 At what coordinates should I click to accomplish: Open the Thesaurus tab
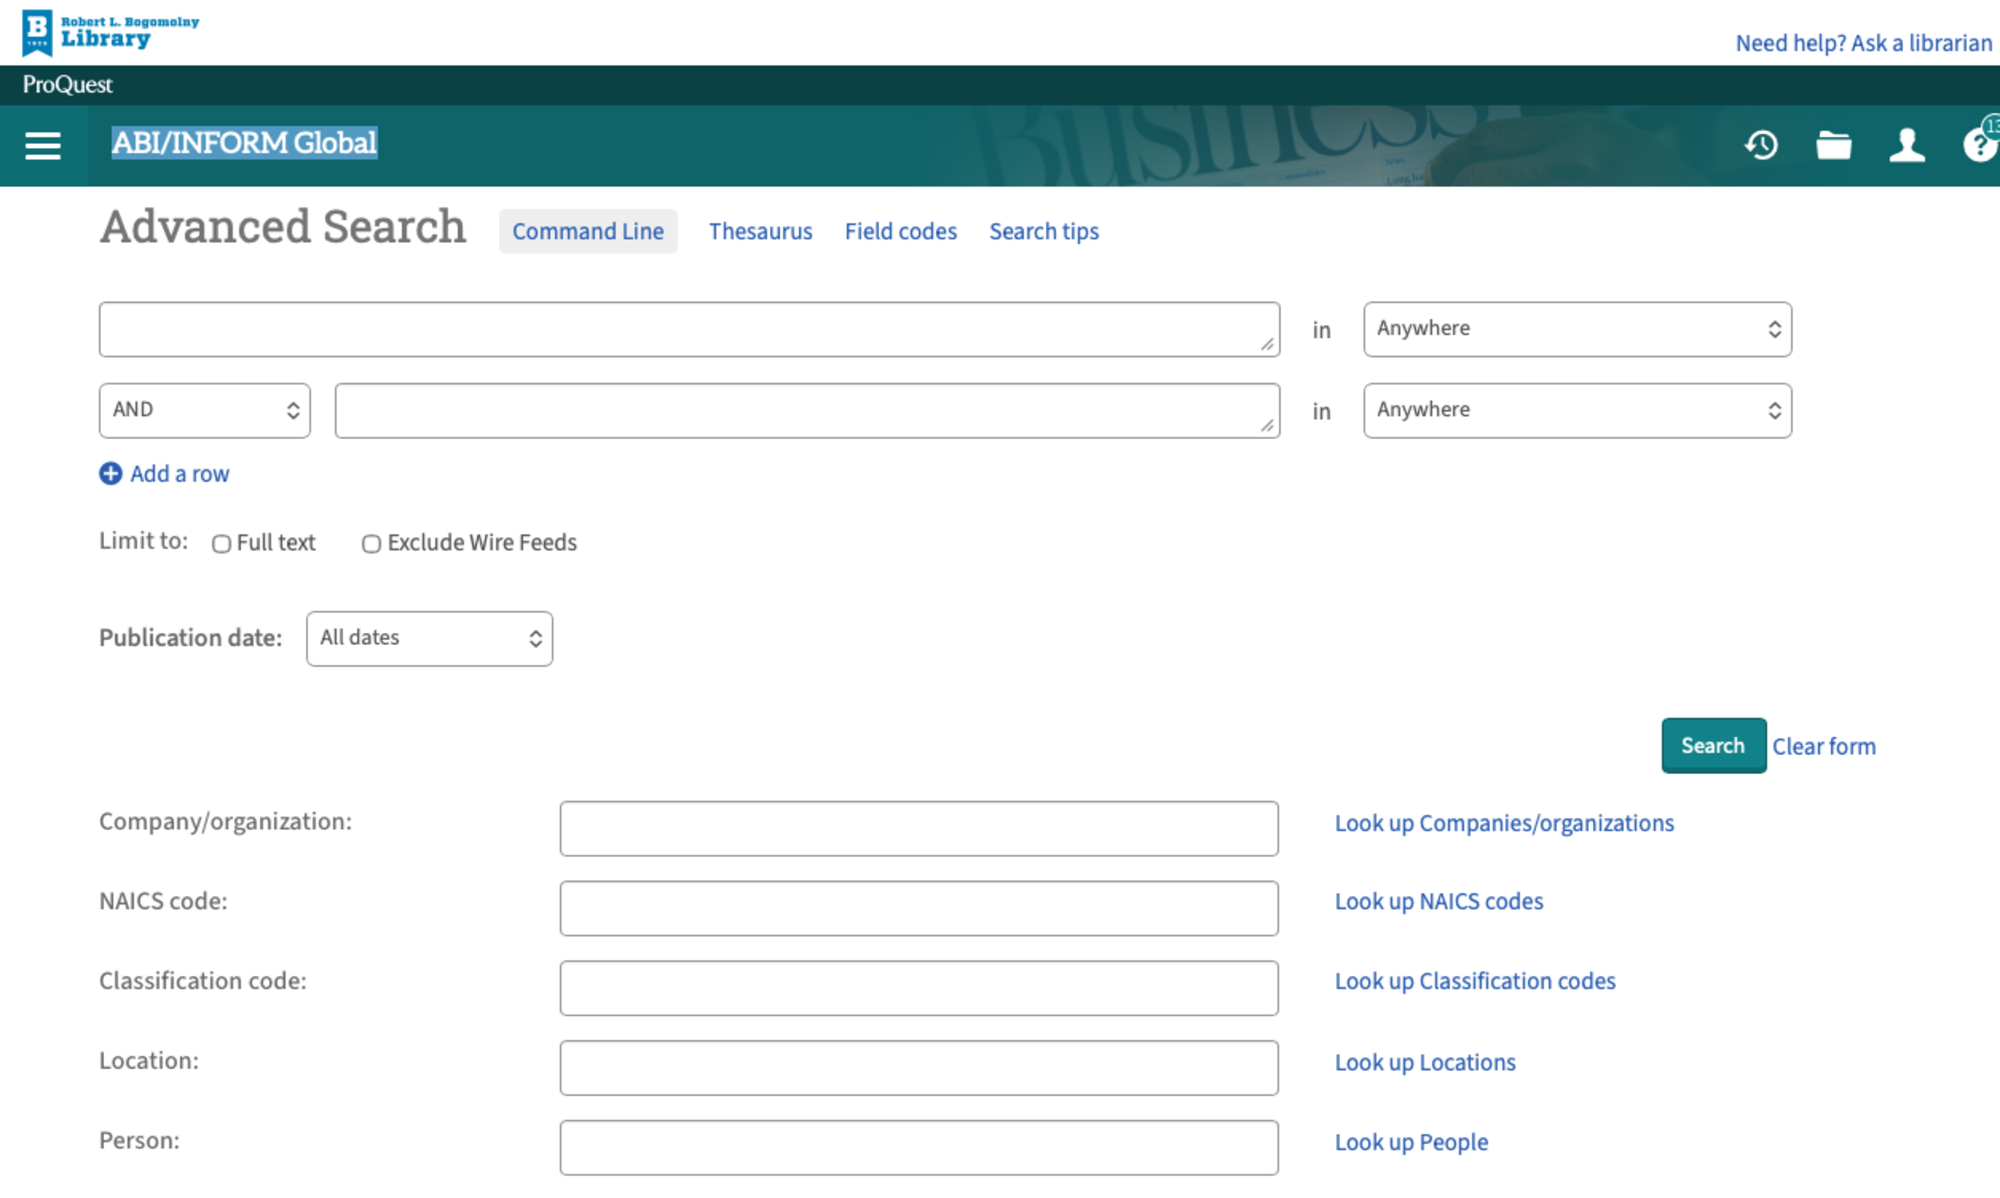click(760, 231)
